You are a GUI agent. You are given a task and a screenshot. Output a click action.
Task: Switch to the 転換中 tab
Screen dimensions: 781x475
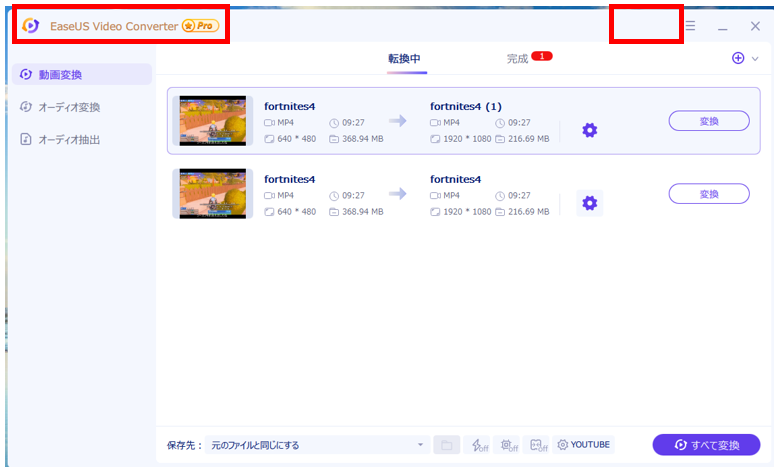404,59
